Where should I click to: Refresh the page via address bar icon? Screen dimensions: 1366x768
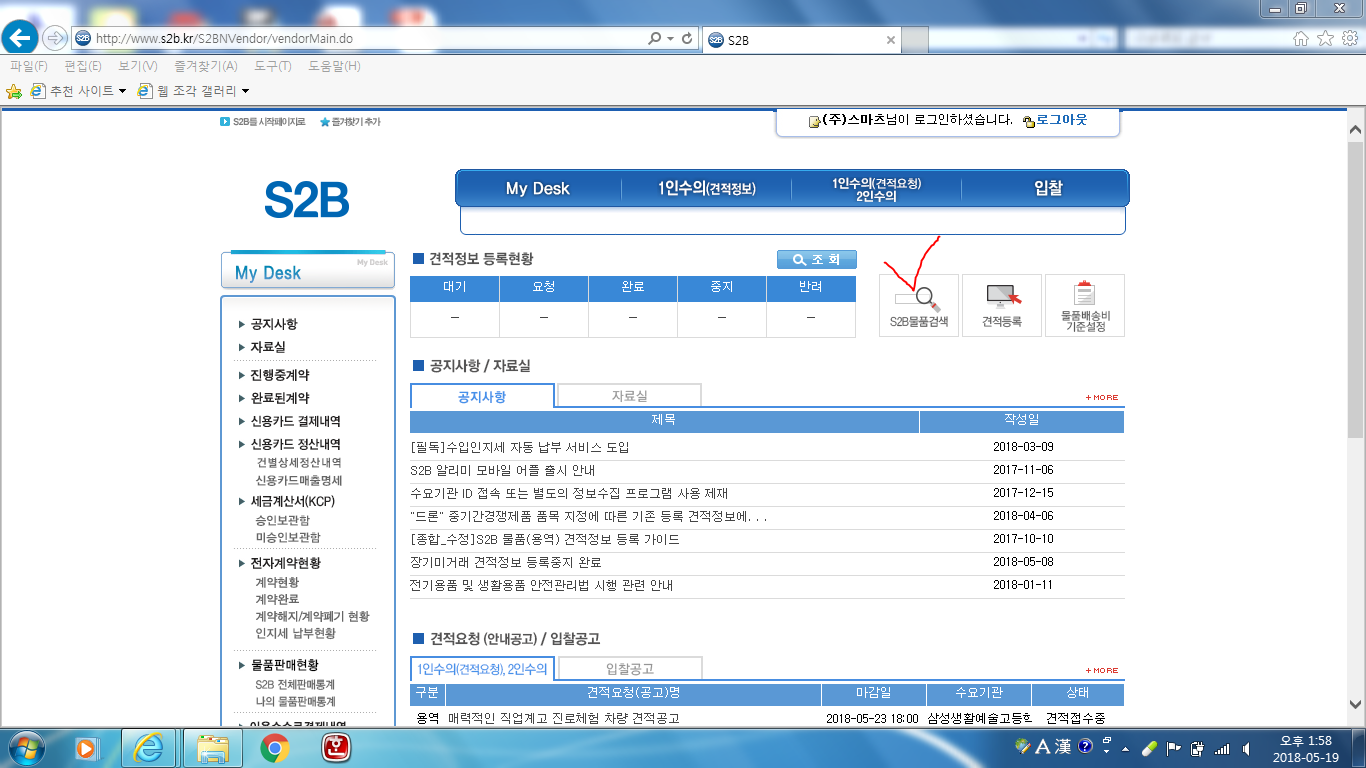(x=687, y=39)
